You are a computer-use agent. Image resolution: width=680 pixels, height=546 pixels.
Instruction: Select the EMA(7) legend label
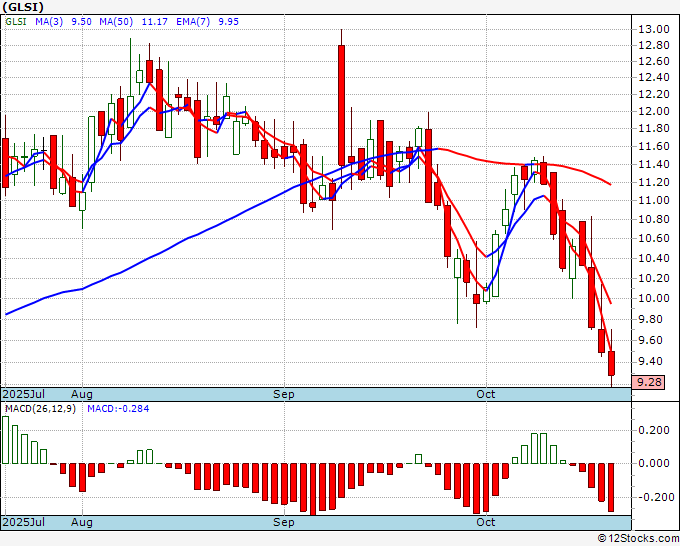click(193, 21)
